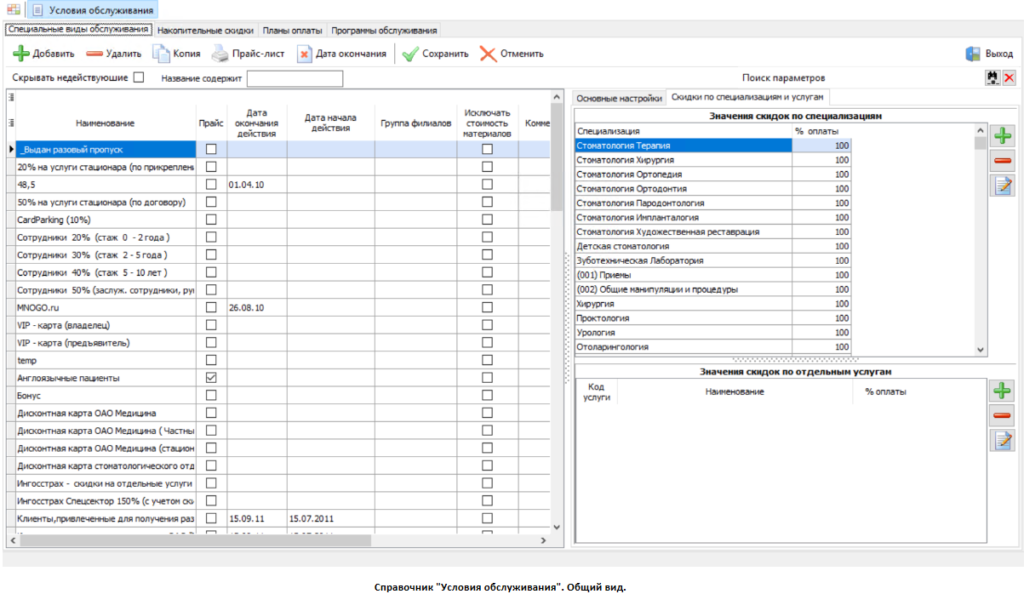
Task: Click the Дата окончания icon in the toolbar
Action: 305,54
